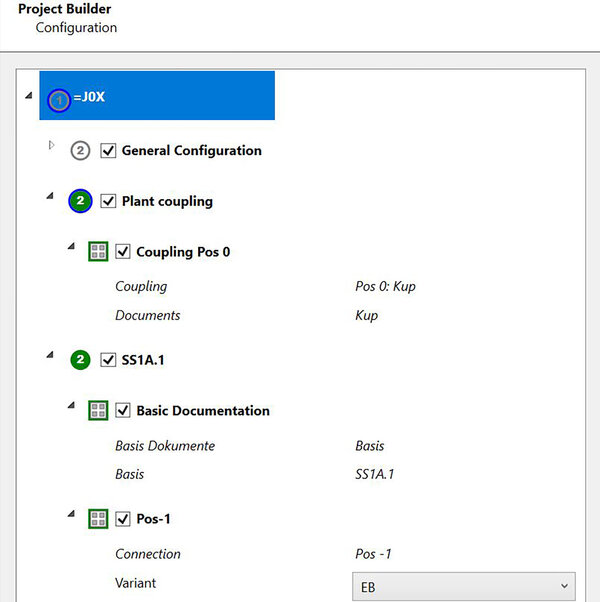The image size is (600, 602).
Task: Click the grid icon beside Pos-1
Action: pos(98,518)
